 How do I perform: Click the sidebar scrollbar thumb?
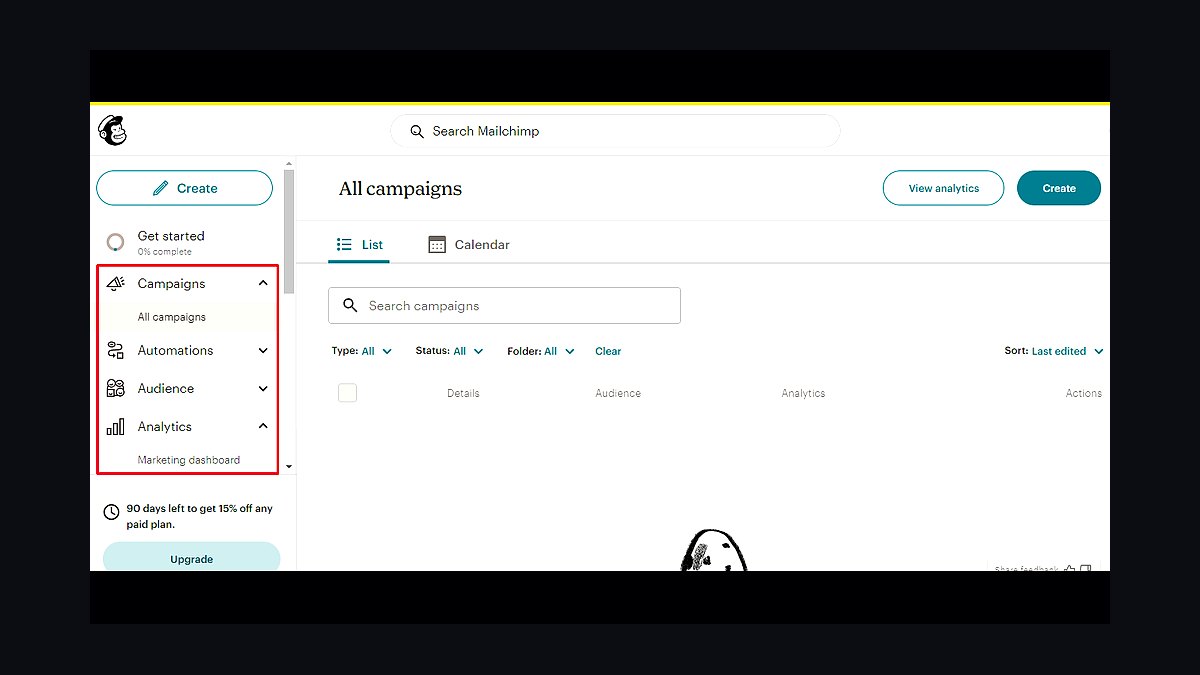tap(289, 231)
